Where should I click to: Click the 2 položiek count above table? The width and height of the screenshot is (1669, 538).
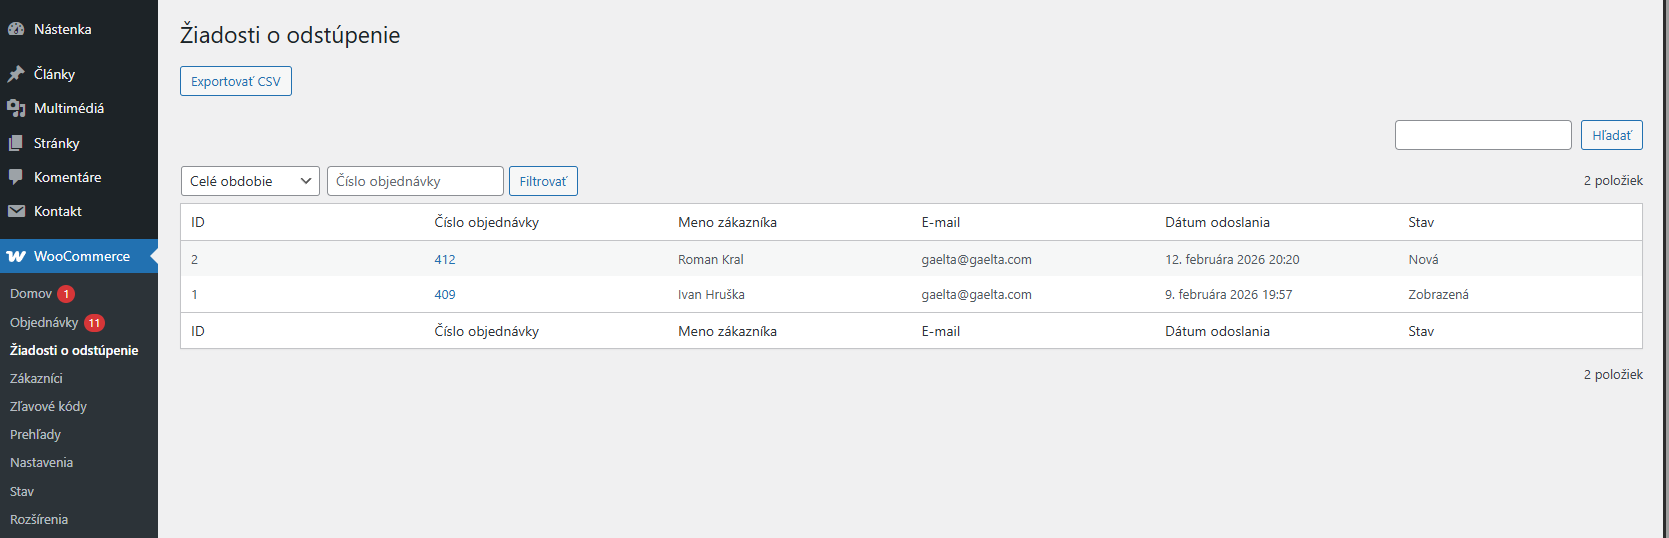[1613, 181]
